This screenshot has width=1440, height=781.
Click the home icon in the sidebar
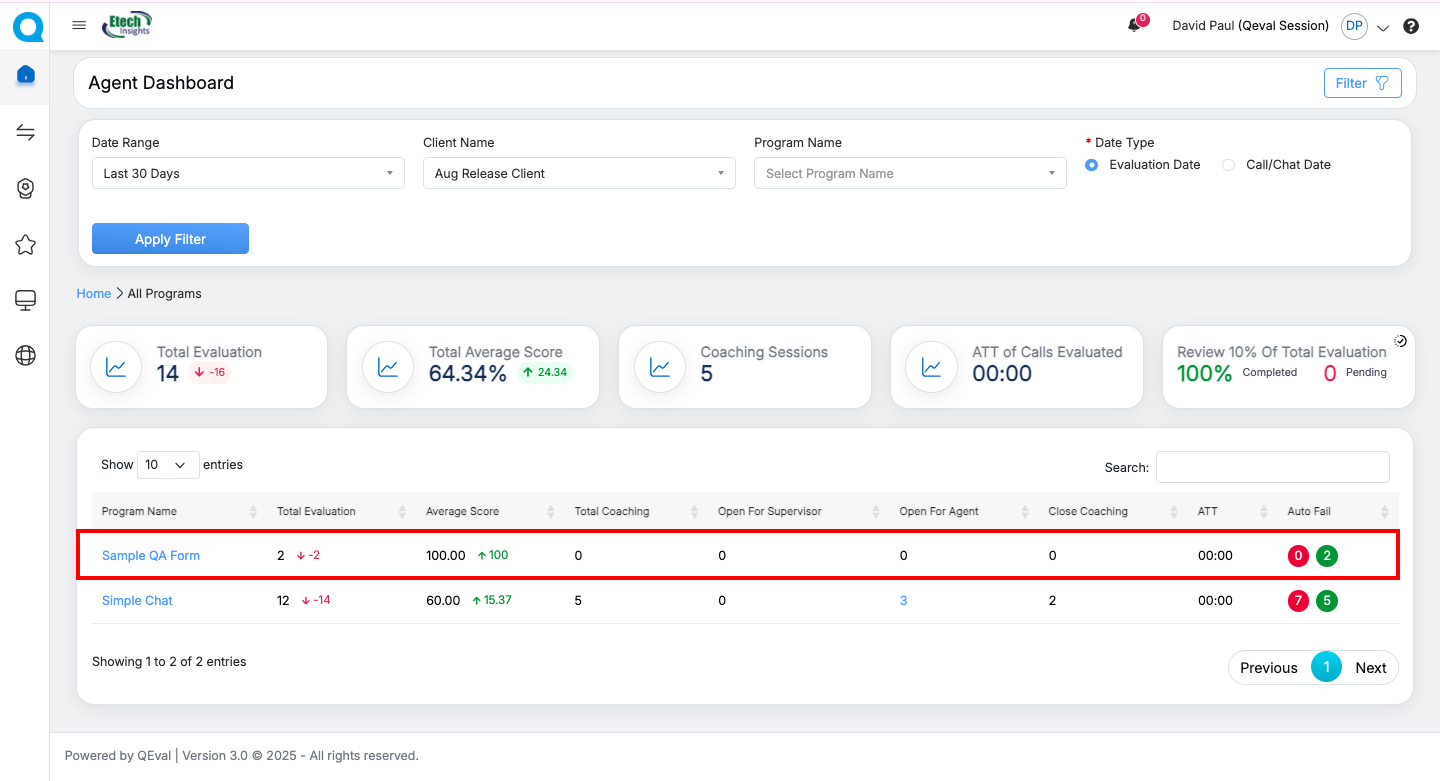click(x=26, y=75)
